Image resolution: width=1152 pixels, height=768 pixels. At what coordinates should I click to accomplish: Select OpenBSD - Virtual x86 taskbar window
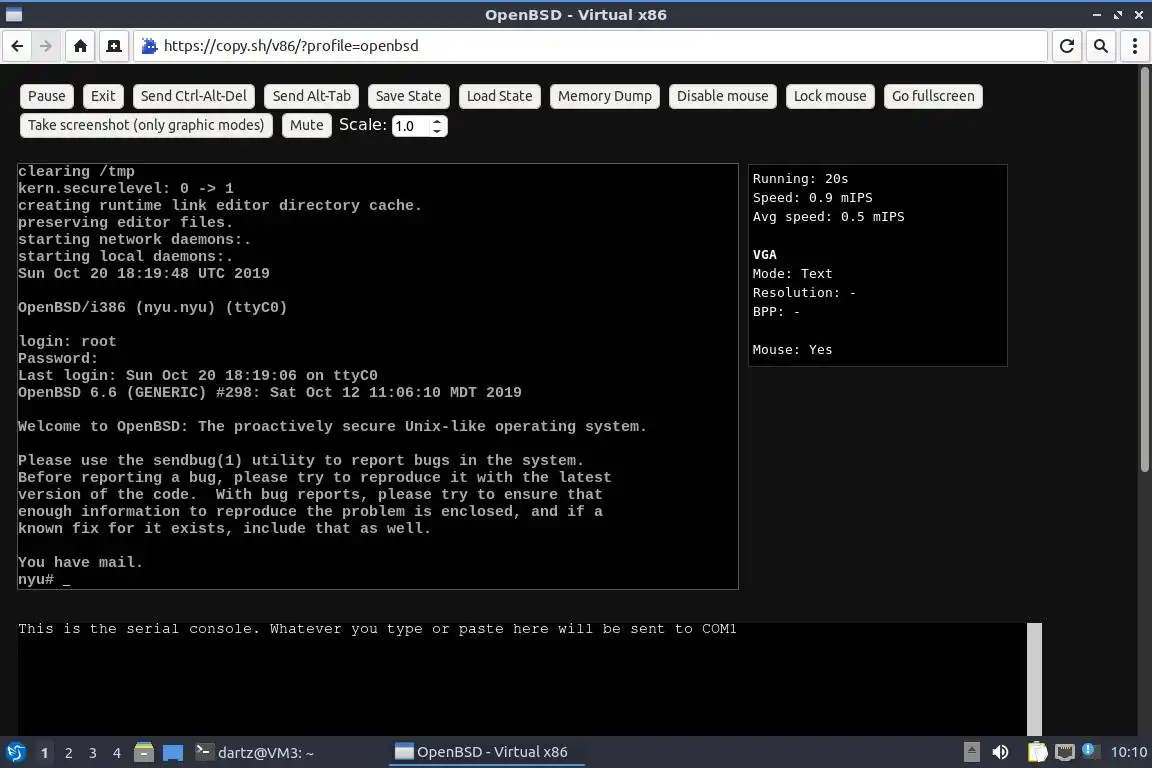pos(486,753)
